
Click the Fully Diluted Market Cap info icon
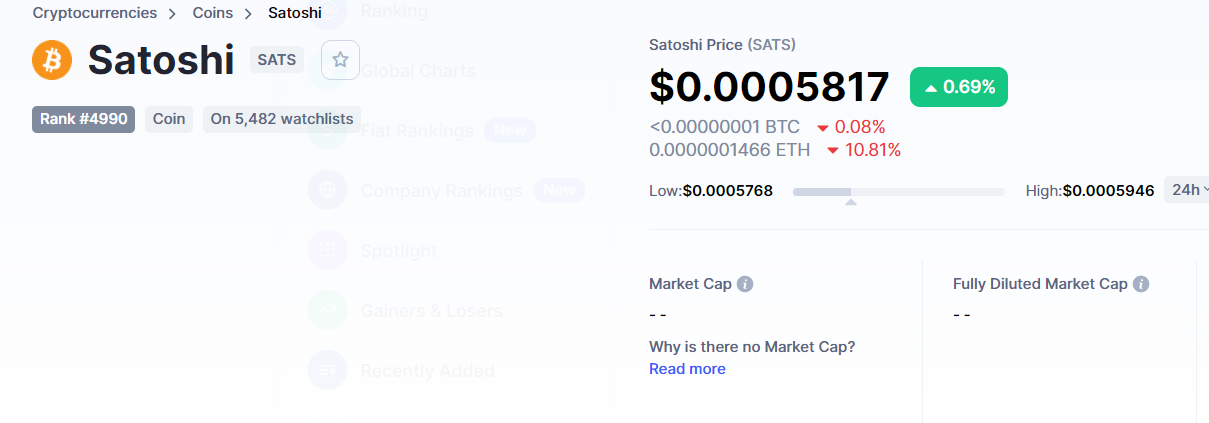click(x=1141, y=284)
